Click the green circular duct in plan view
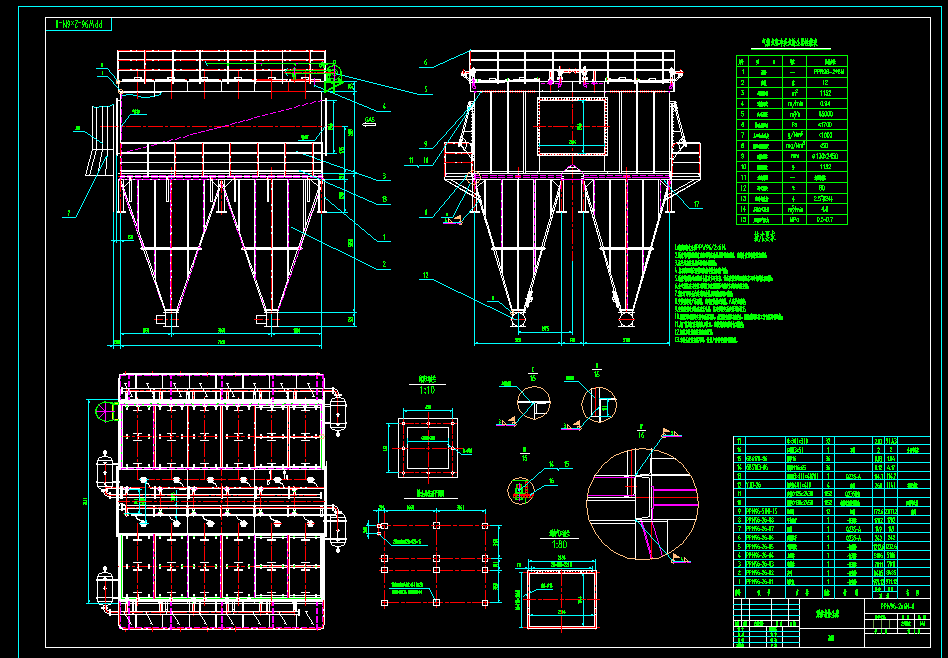Image resolution: width=948 pixels, height=658 pixels. [105, 411]
